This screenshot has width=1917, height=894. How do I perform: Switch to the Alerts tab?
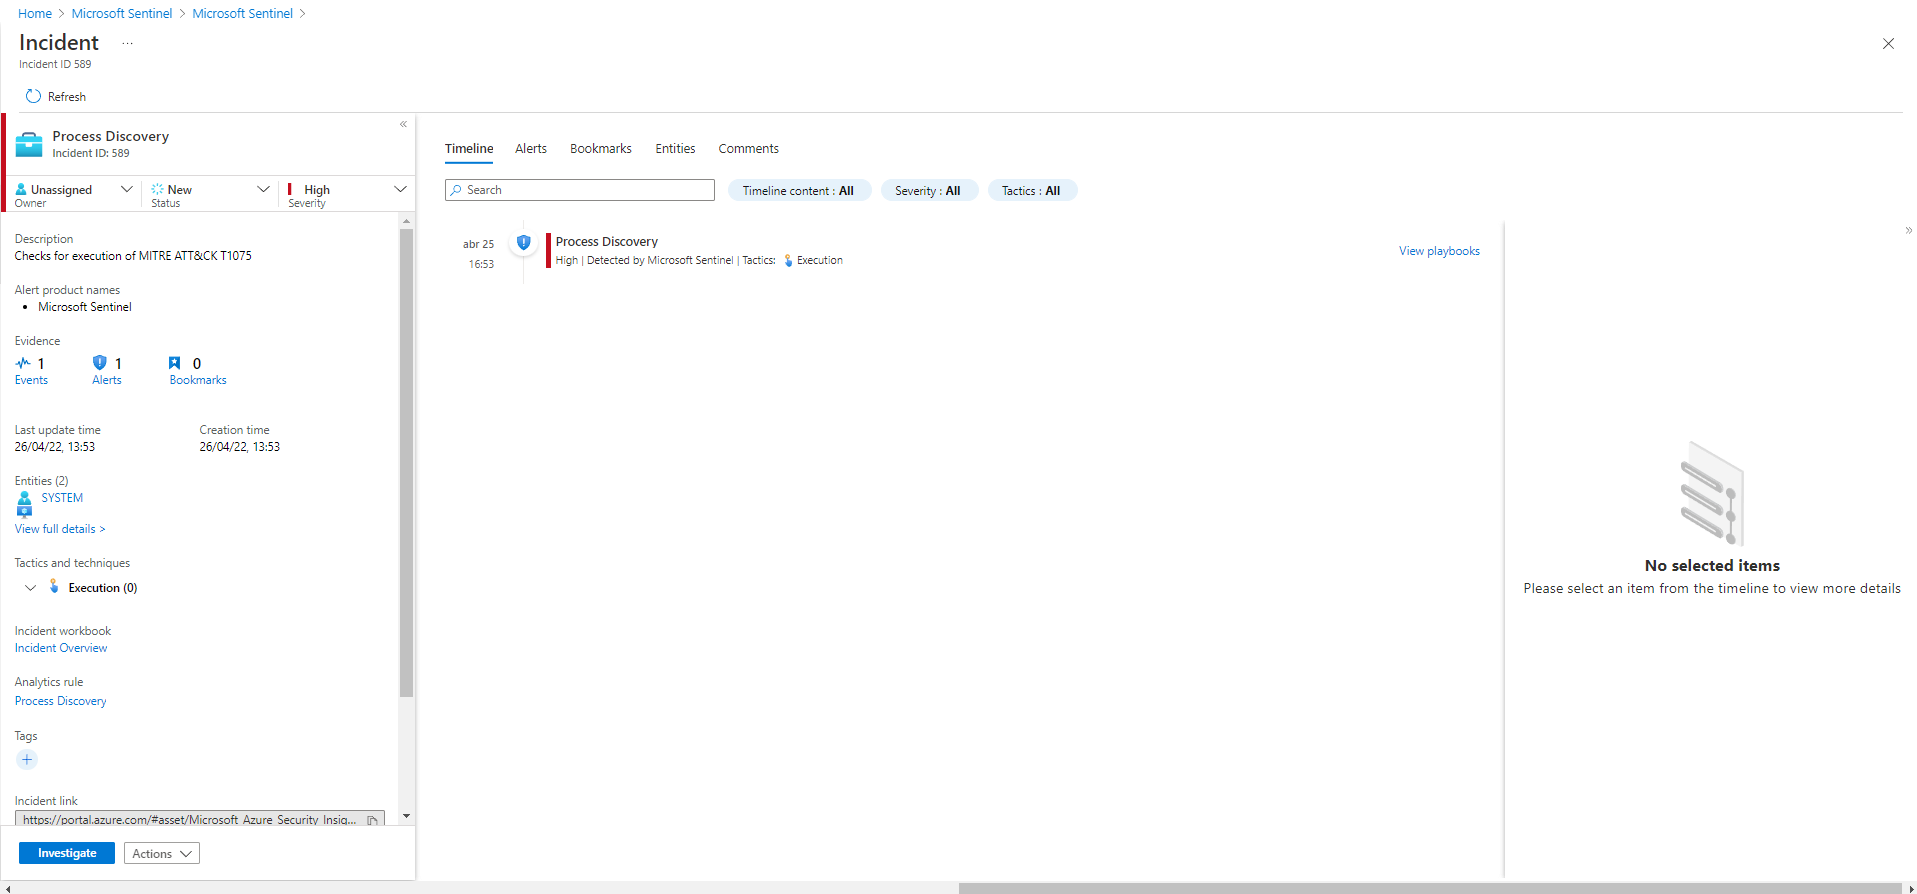[x=531, y=149]
